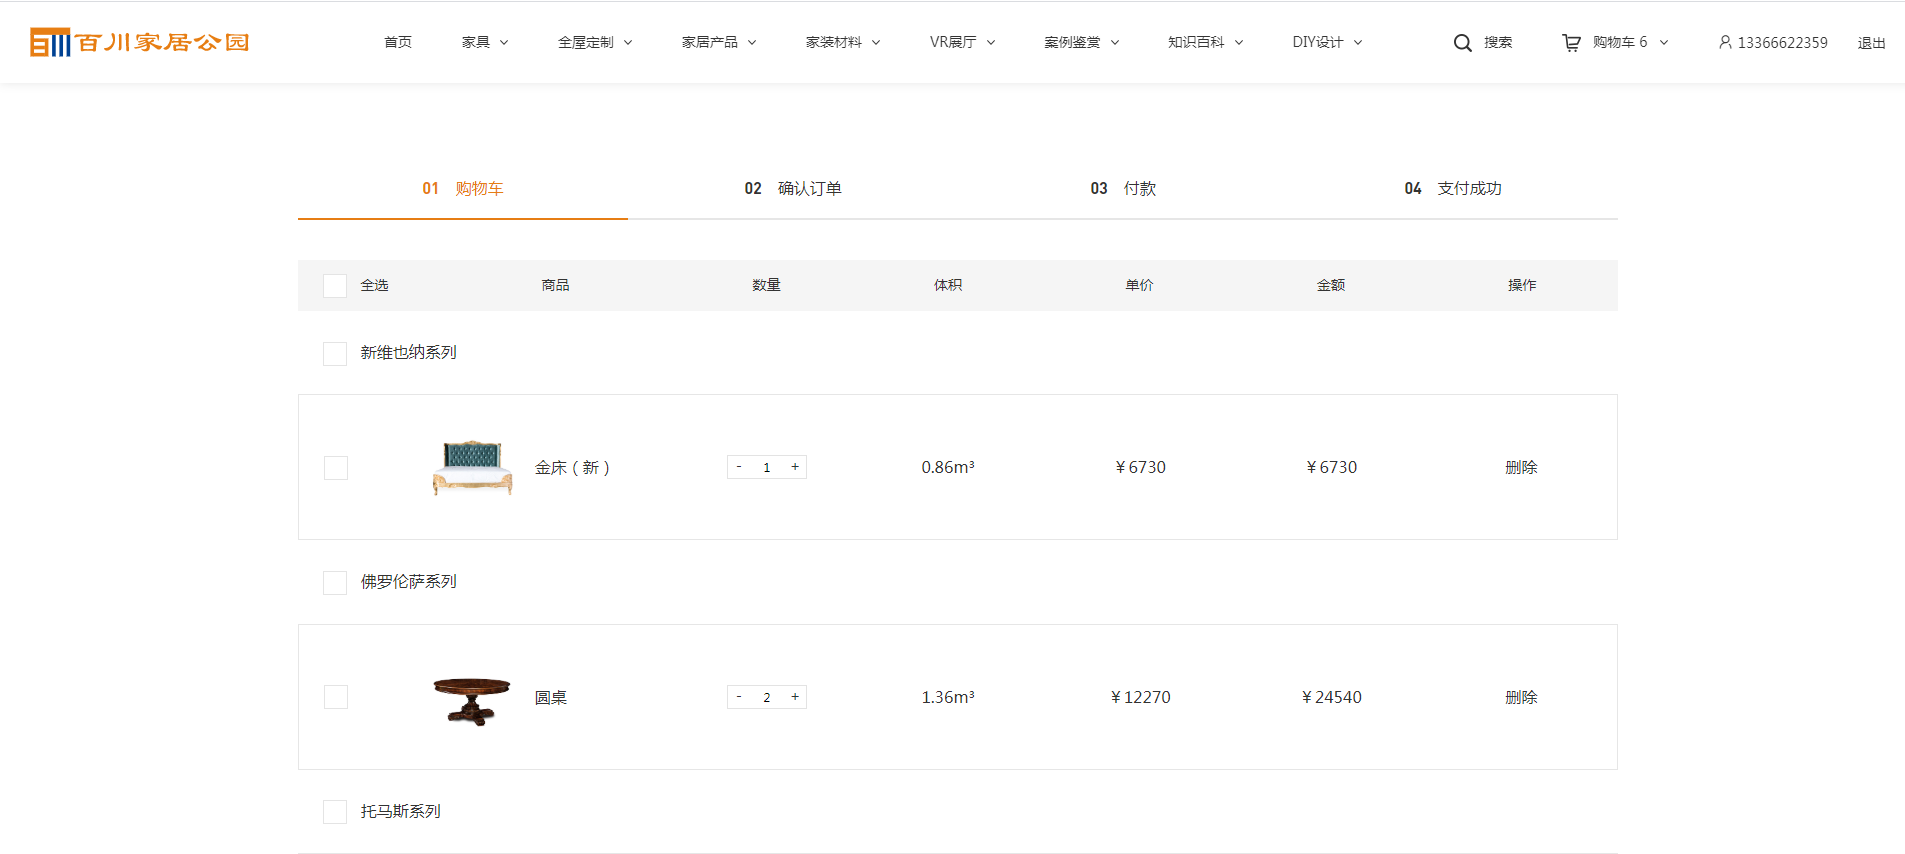Open the shopping cart icon

pos(1571,43)
